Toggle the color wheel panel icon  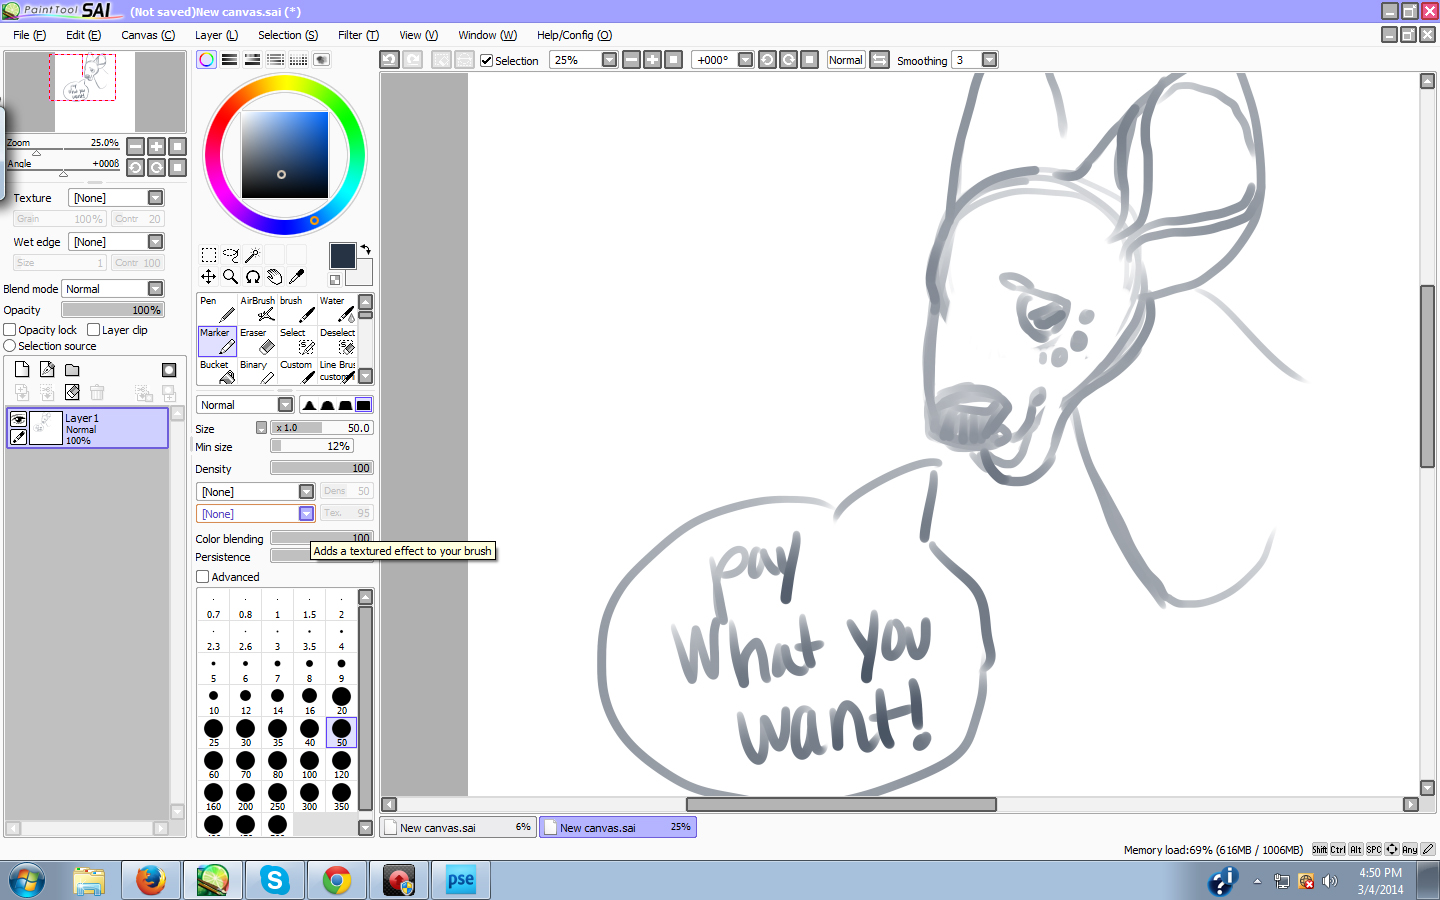(x=206, y=60)
